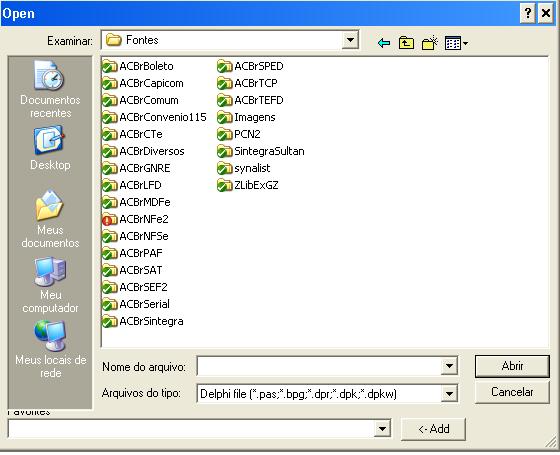
Task: Open Documentos recentes in the places bar
Action: point(50,89)
